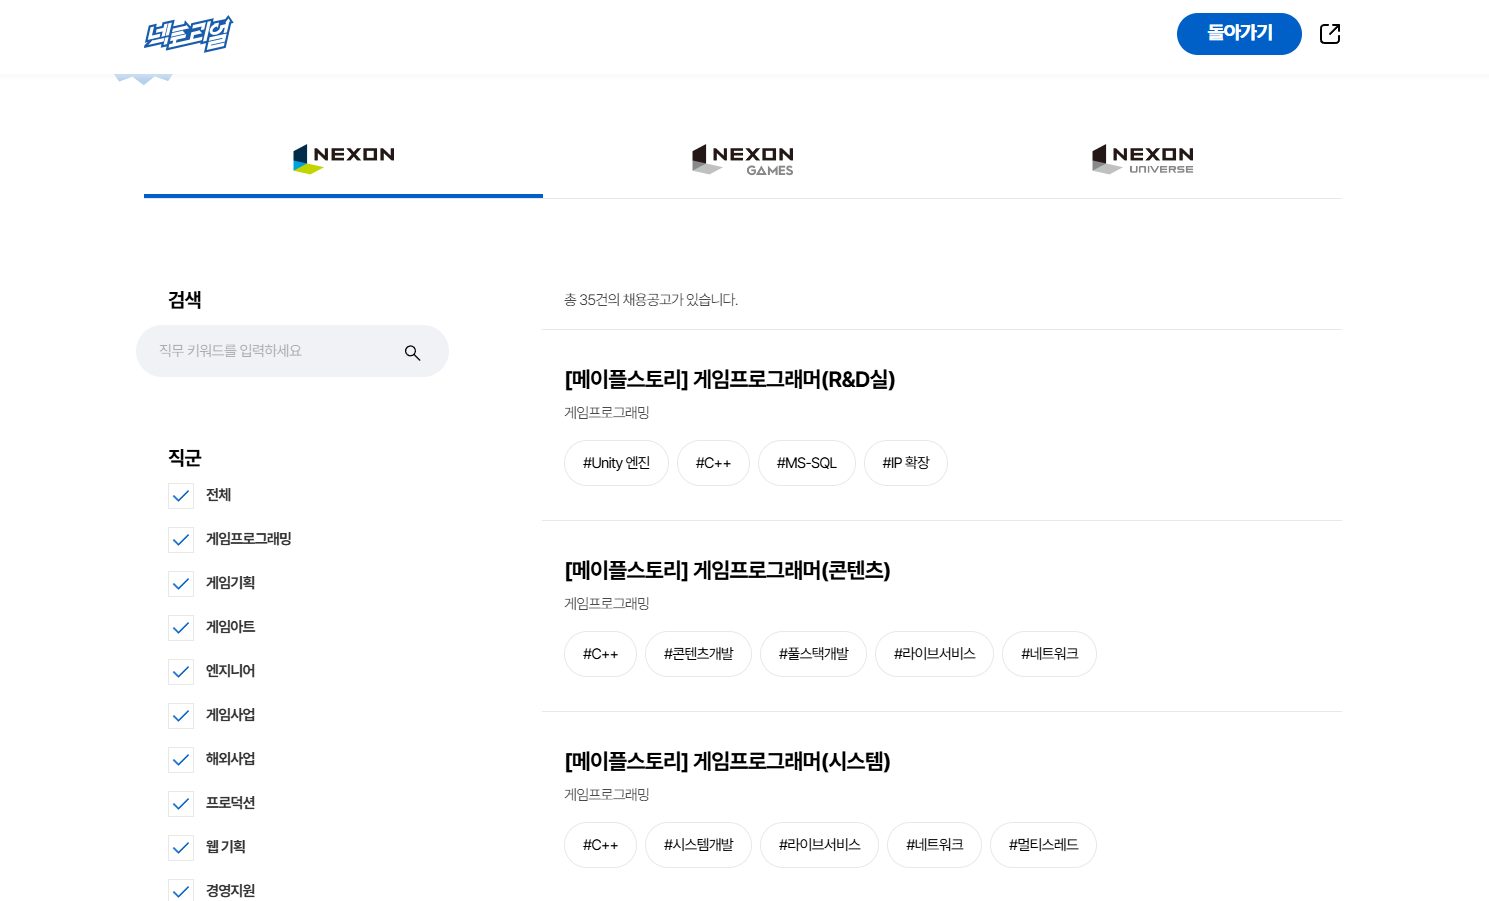Click the #풀스택개발 tag
This screenshot has height=901, width=1489.
point(813,654)
